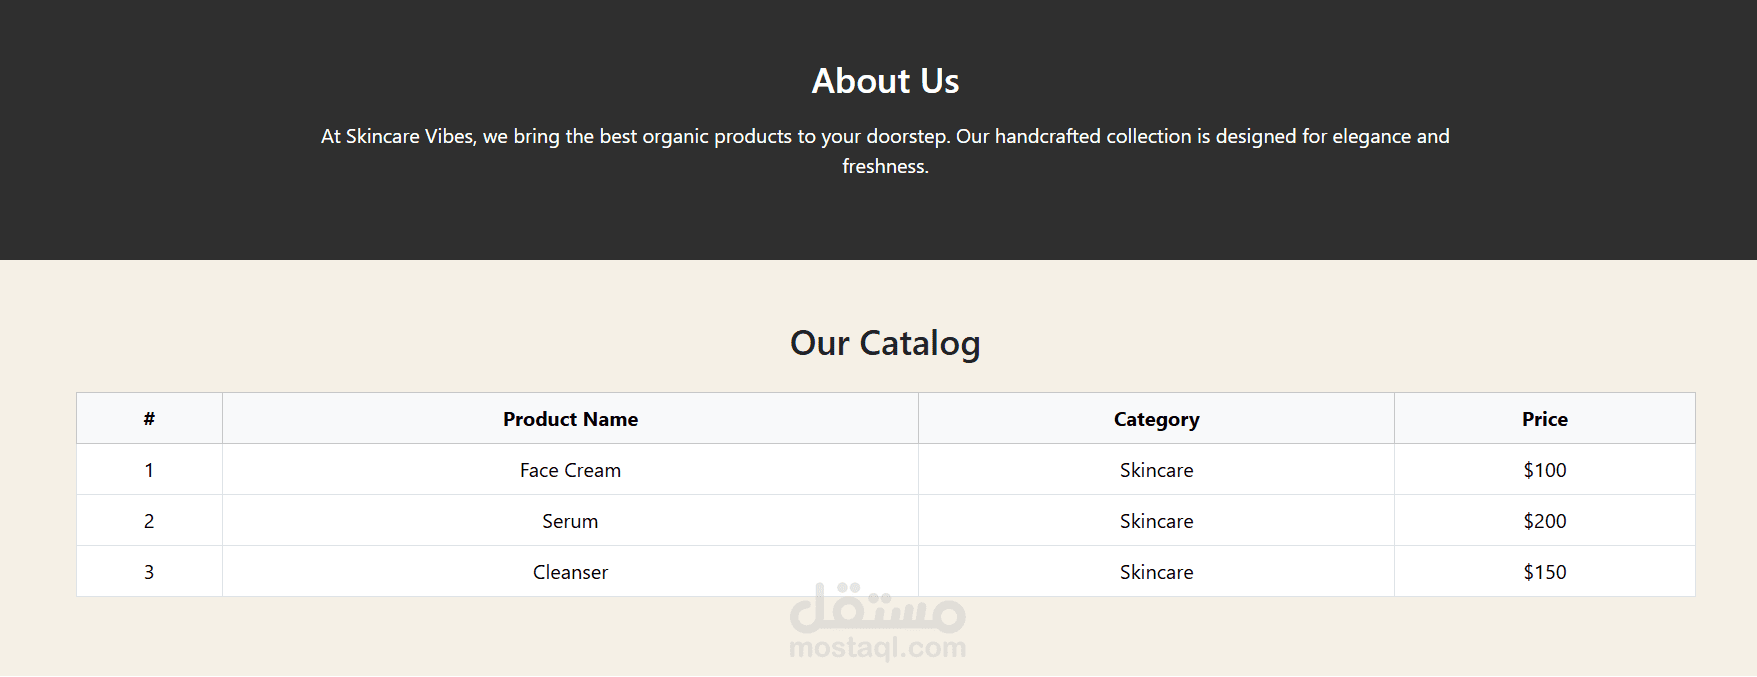1757x677 pixels.
Task: Click row number 1 cell
Action: 149,470
